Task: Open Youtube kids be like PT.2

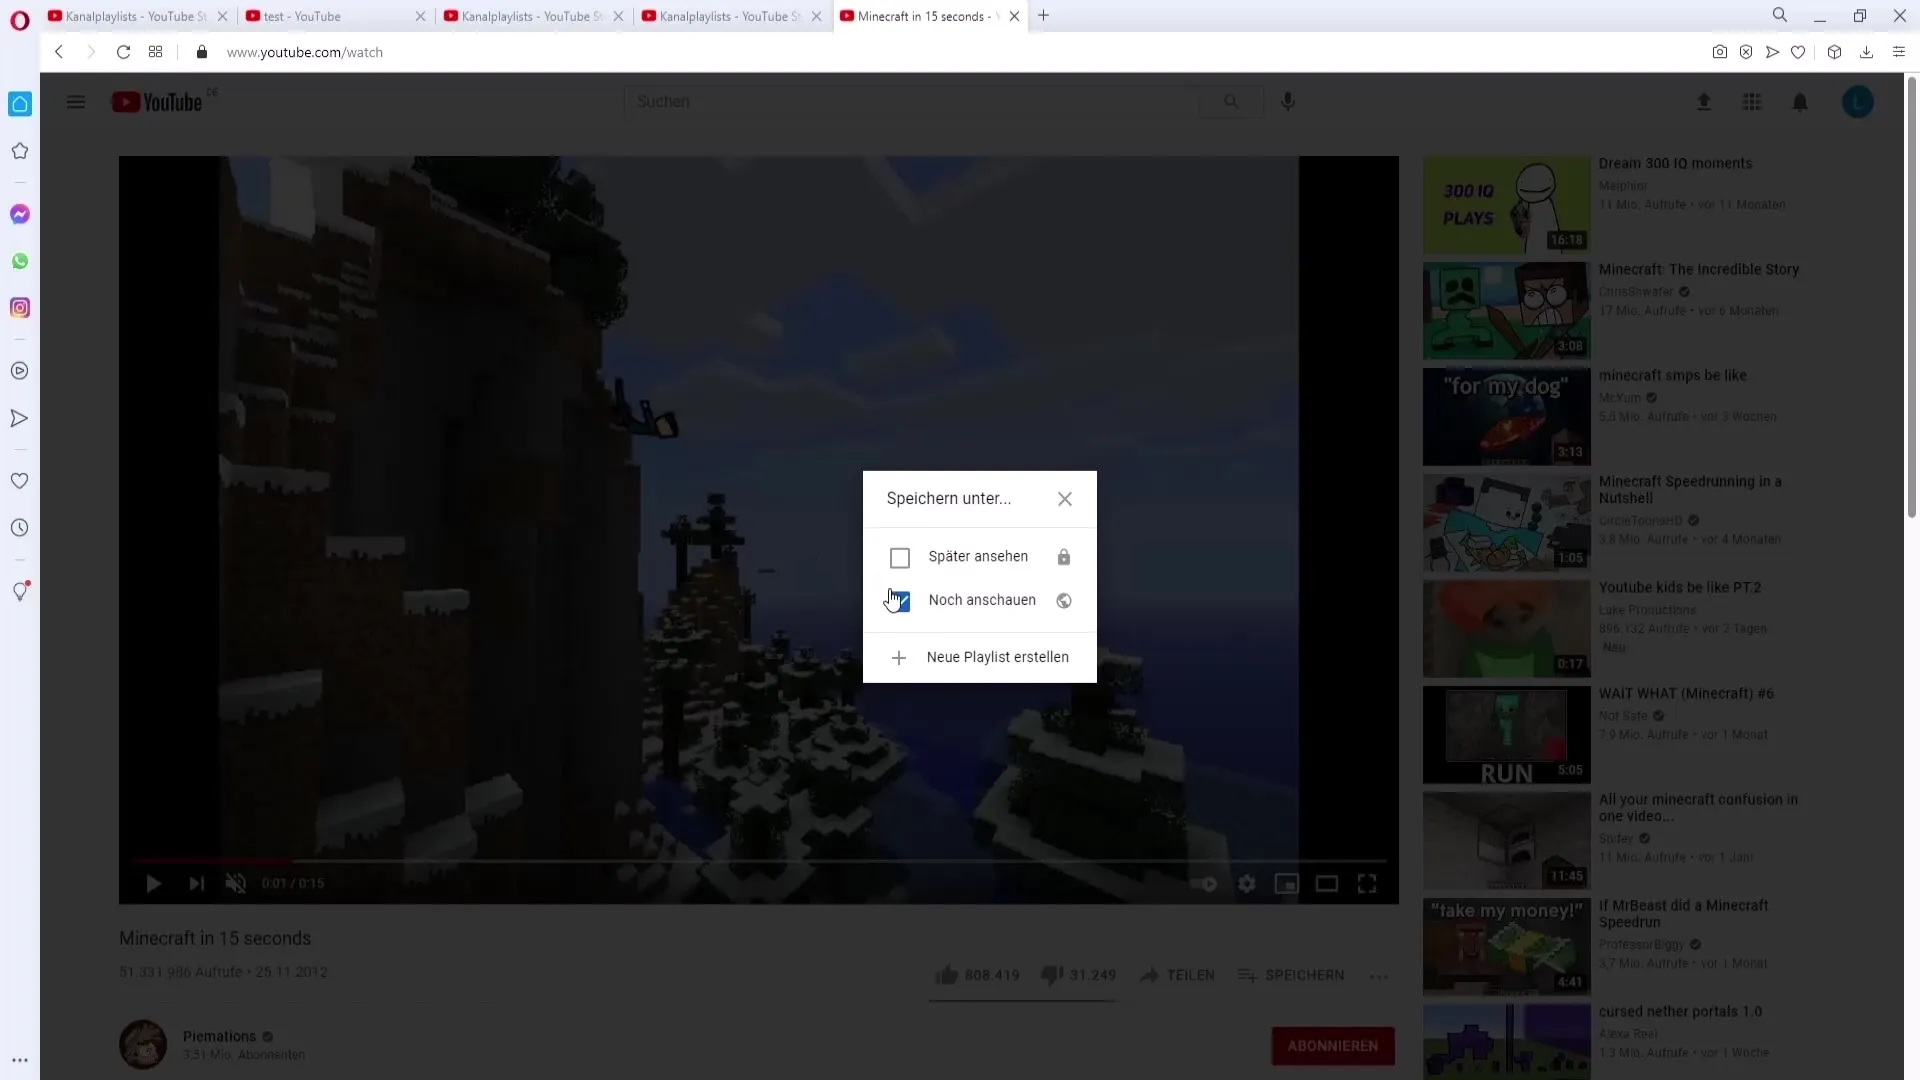Action: coord(1680,588)
